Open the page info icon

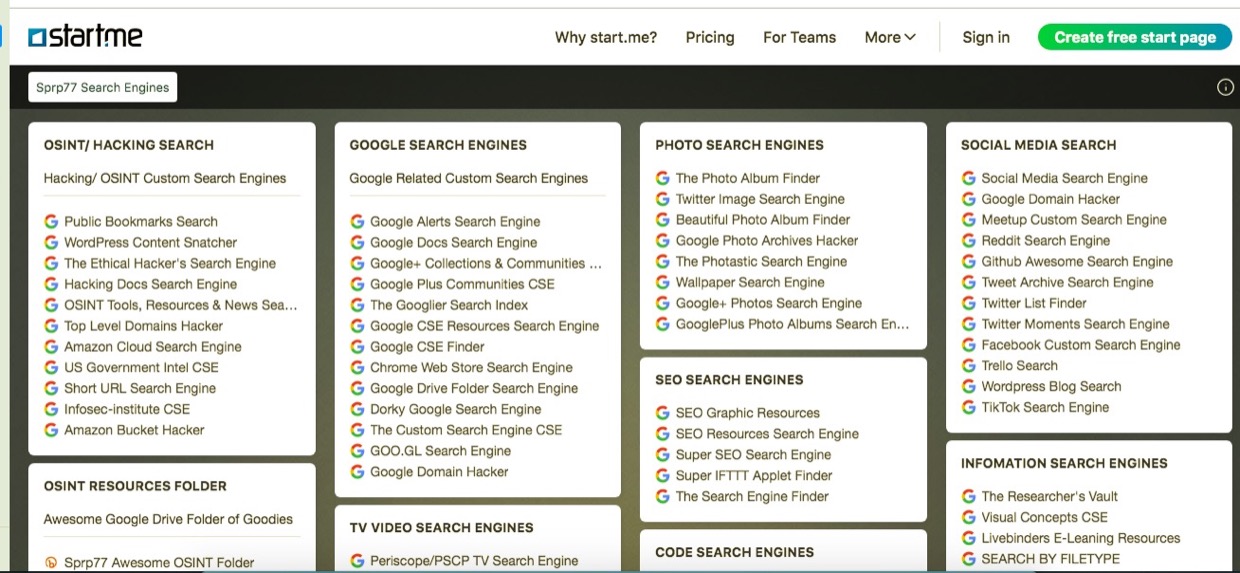1225,88
